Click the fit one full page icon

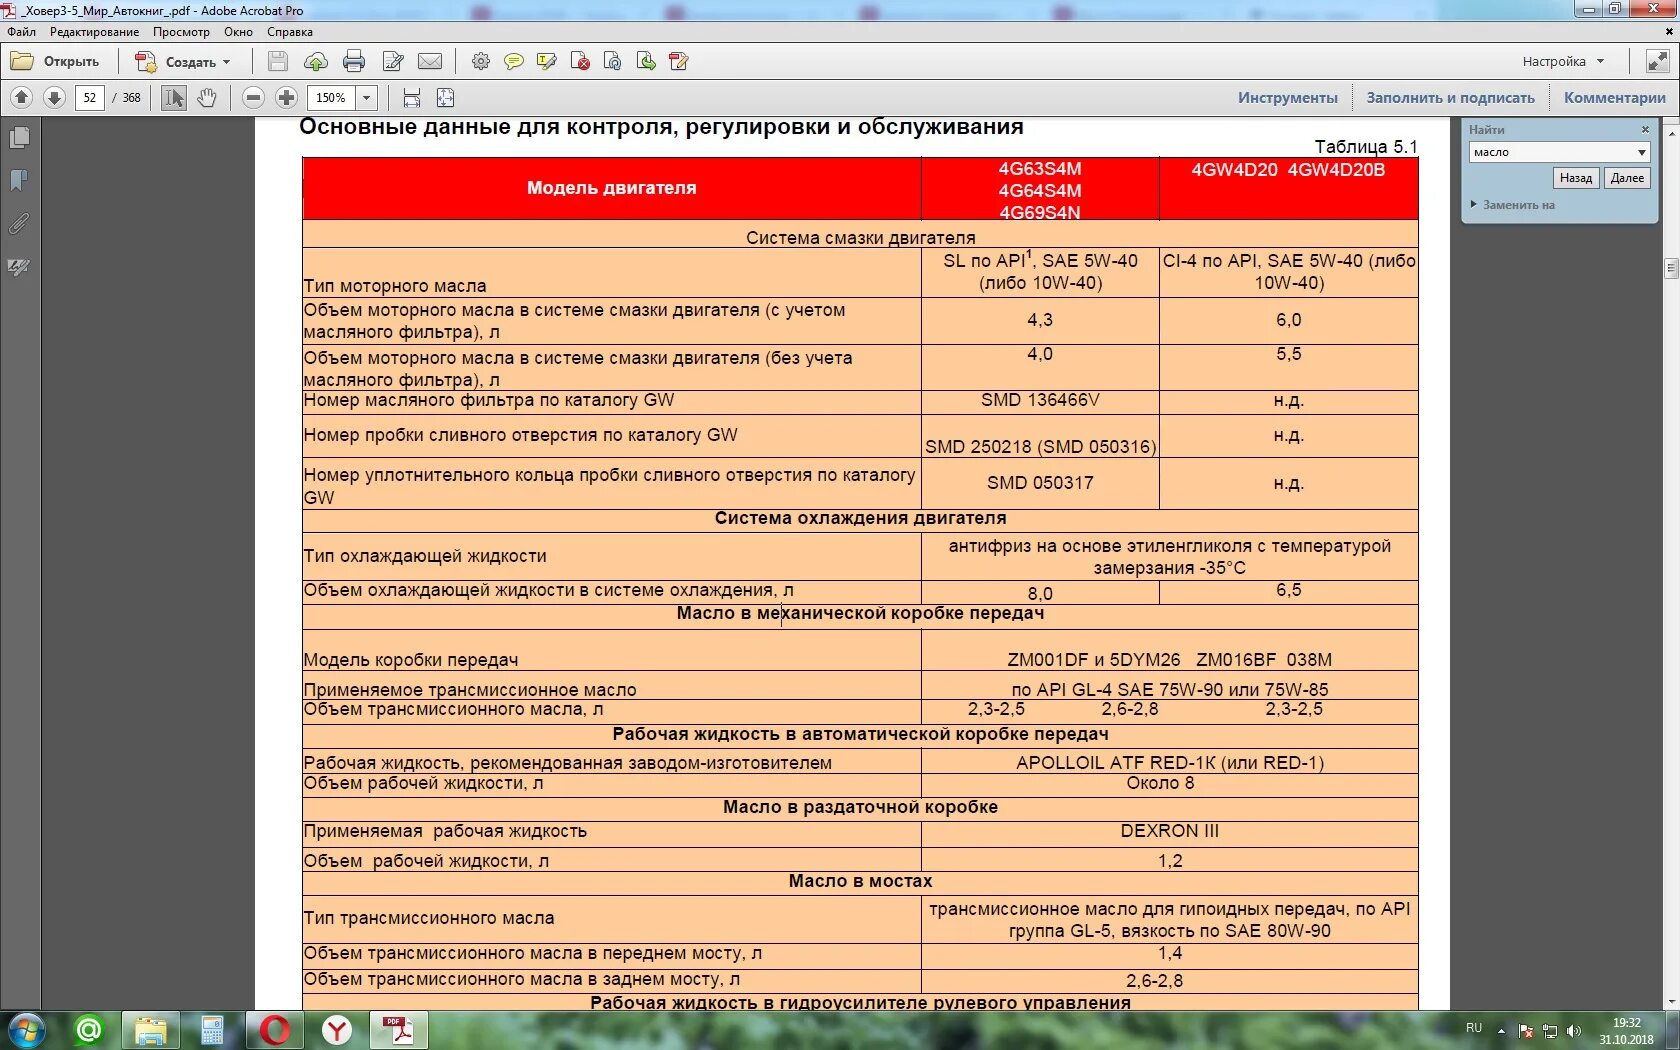pyautogui.click(x=446, y=98)
